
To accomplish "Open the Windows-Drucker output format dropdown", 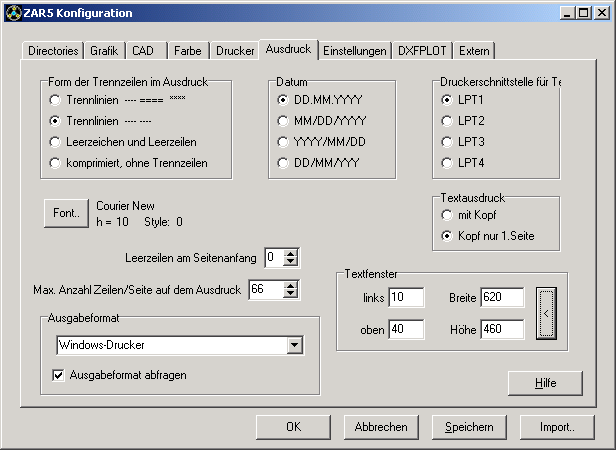I will 293,345.
